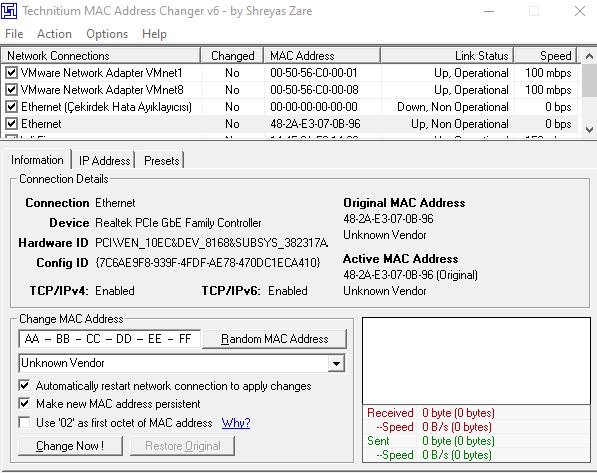
Task: Click the Hardware ID value text
Action: click(x=211, y=243)
